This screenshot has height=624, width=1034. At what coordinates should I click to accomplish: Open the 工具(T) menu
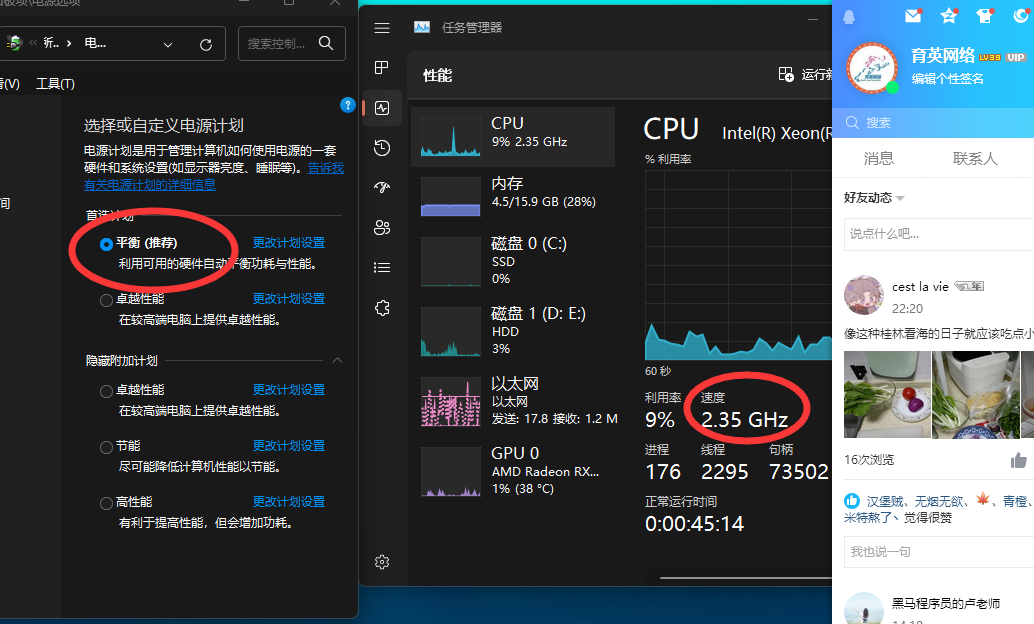pyautogui.click(x=55, y=83)
